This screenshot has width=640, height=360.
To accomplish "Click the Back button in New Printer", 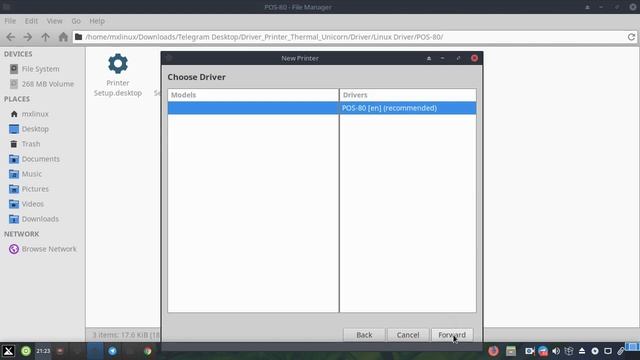I will click(x=364, y=335).
